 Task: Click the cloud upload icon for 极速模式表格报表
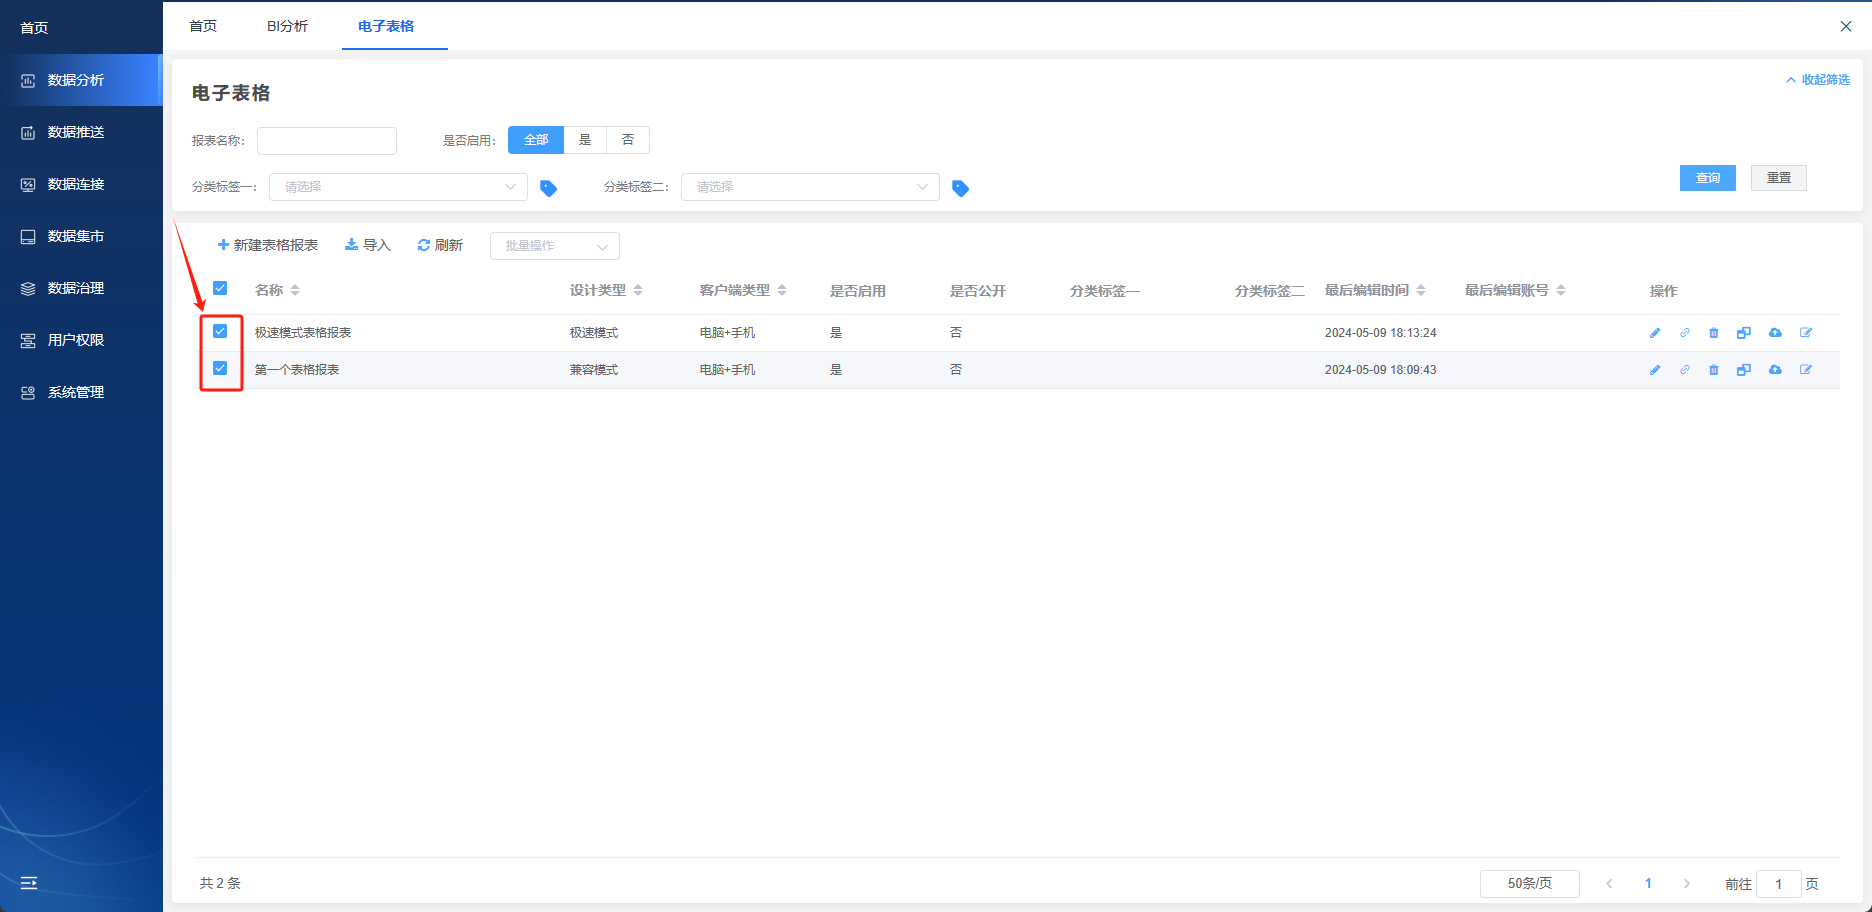coord(1775,333)
